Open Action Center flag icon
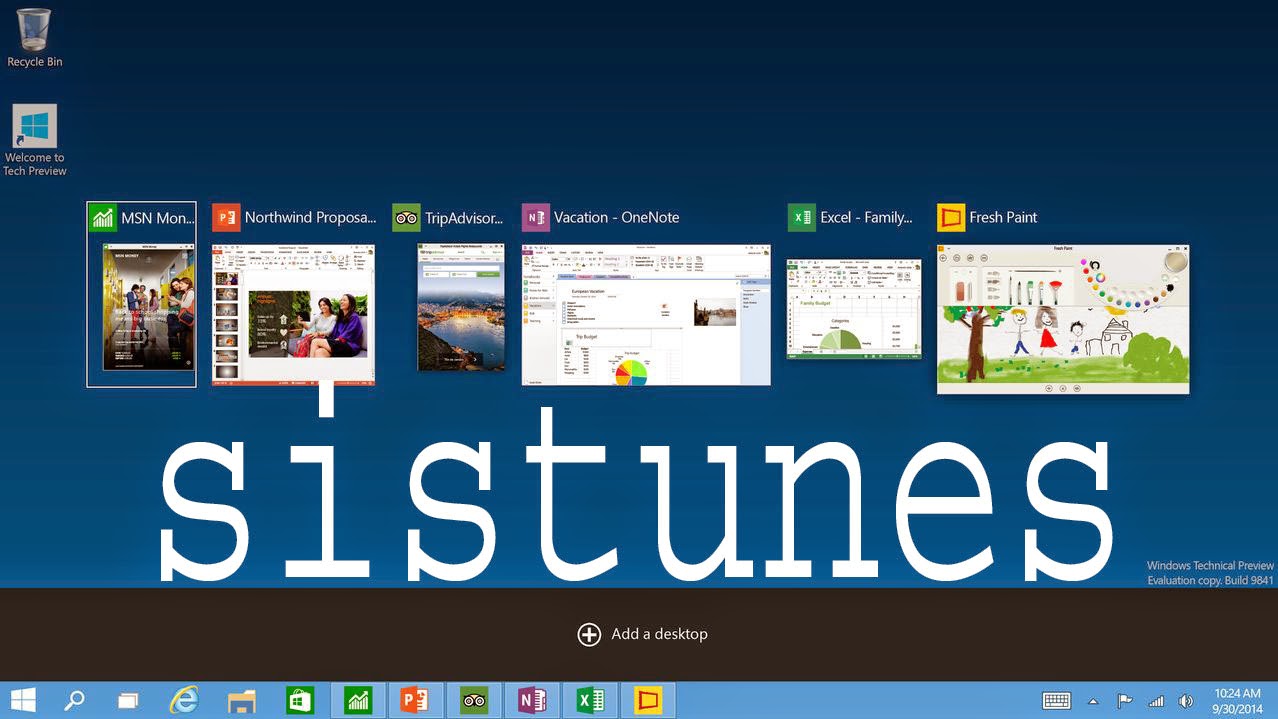 tap(1124, 701)
